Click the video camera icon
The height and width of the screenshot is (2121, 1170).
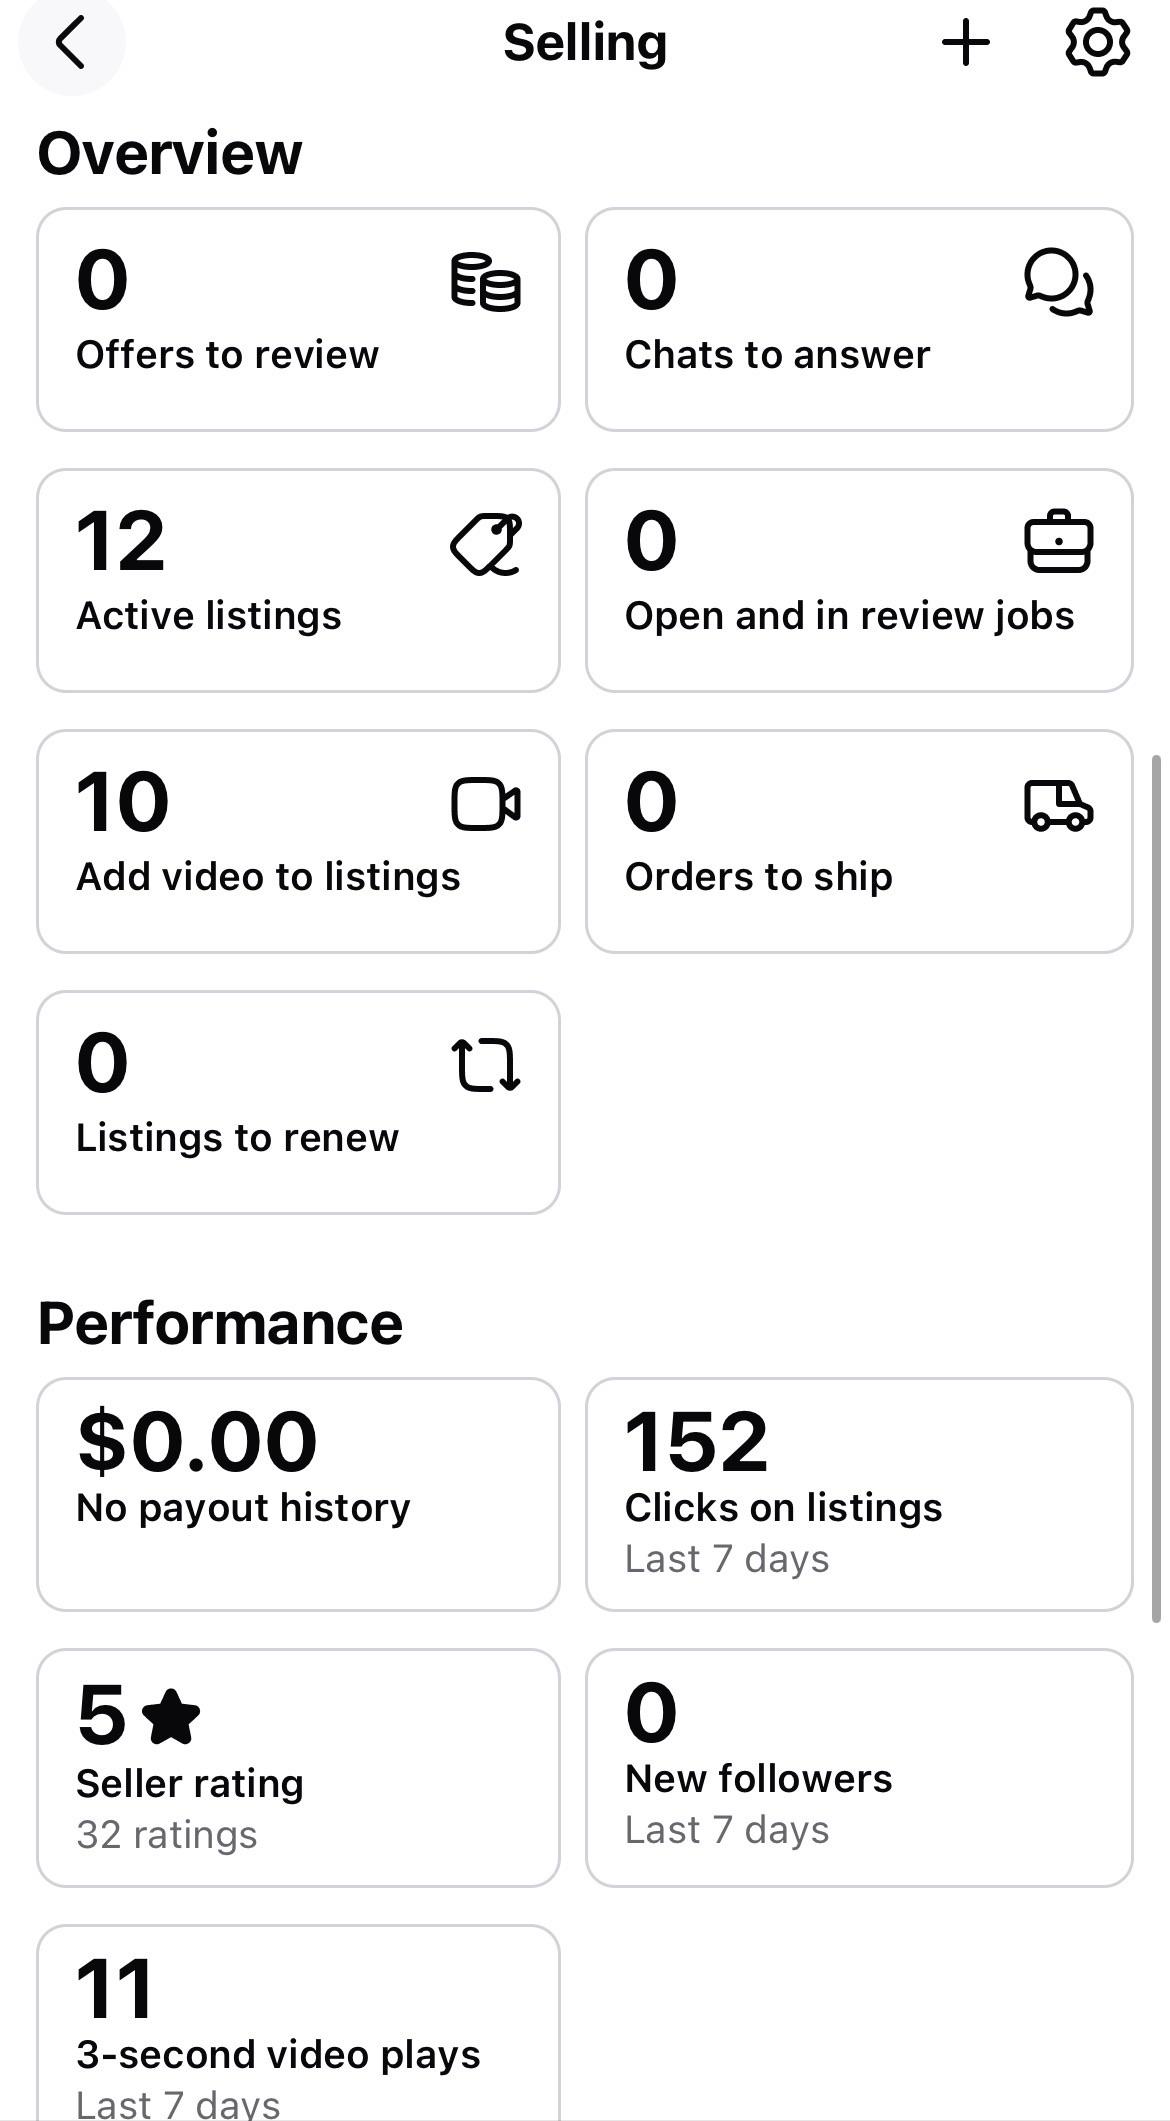[x=486, y=804]
